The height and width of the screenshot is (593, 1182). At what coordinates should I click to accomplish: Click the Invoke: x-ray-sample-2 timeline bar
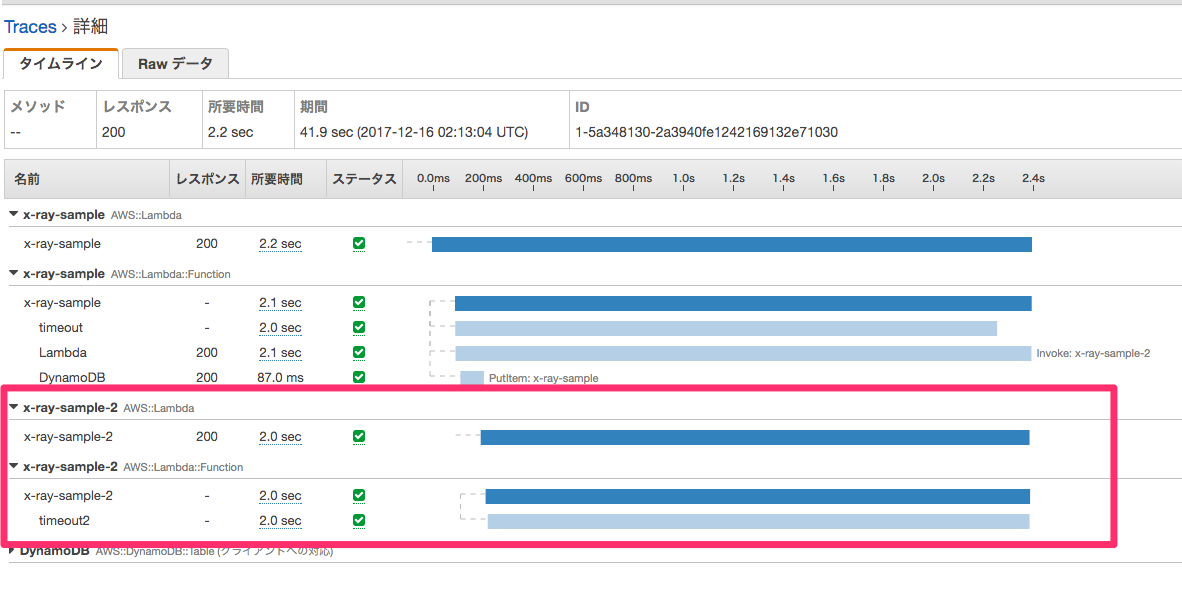tap(740, 352)
